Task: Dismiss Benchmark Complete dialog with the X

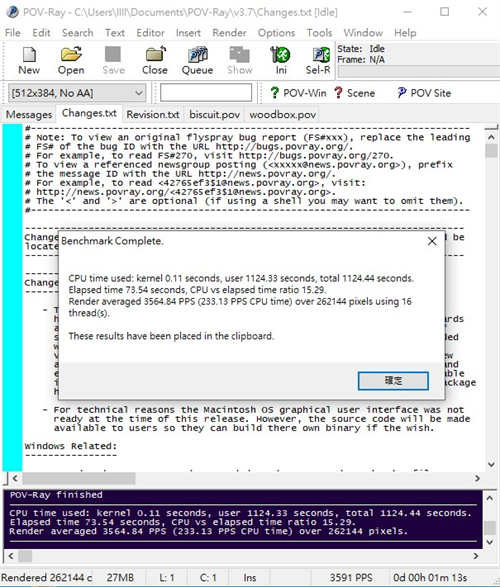Action: click(432, 241)
